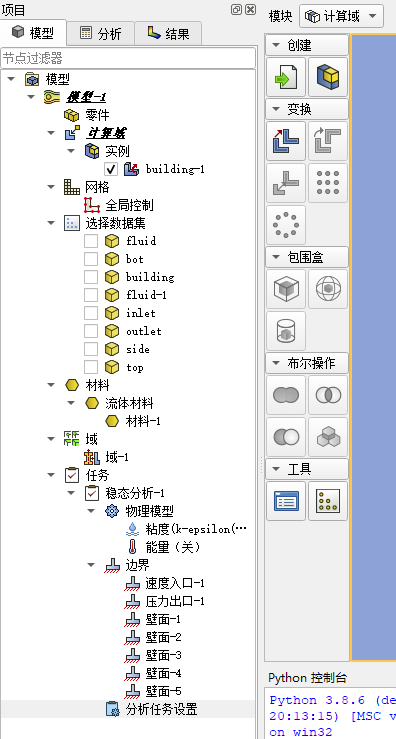Create a cylindrical bounding box under 包围盒
The image size is (396, 739).
[286, 330]
